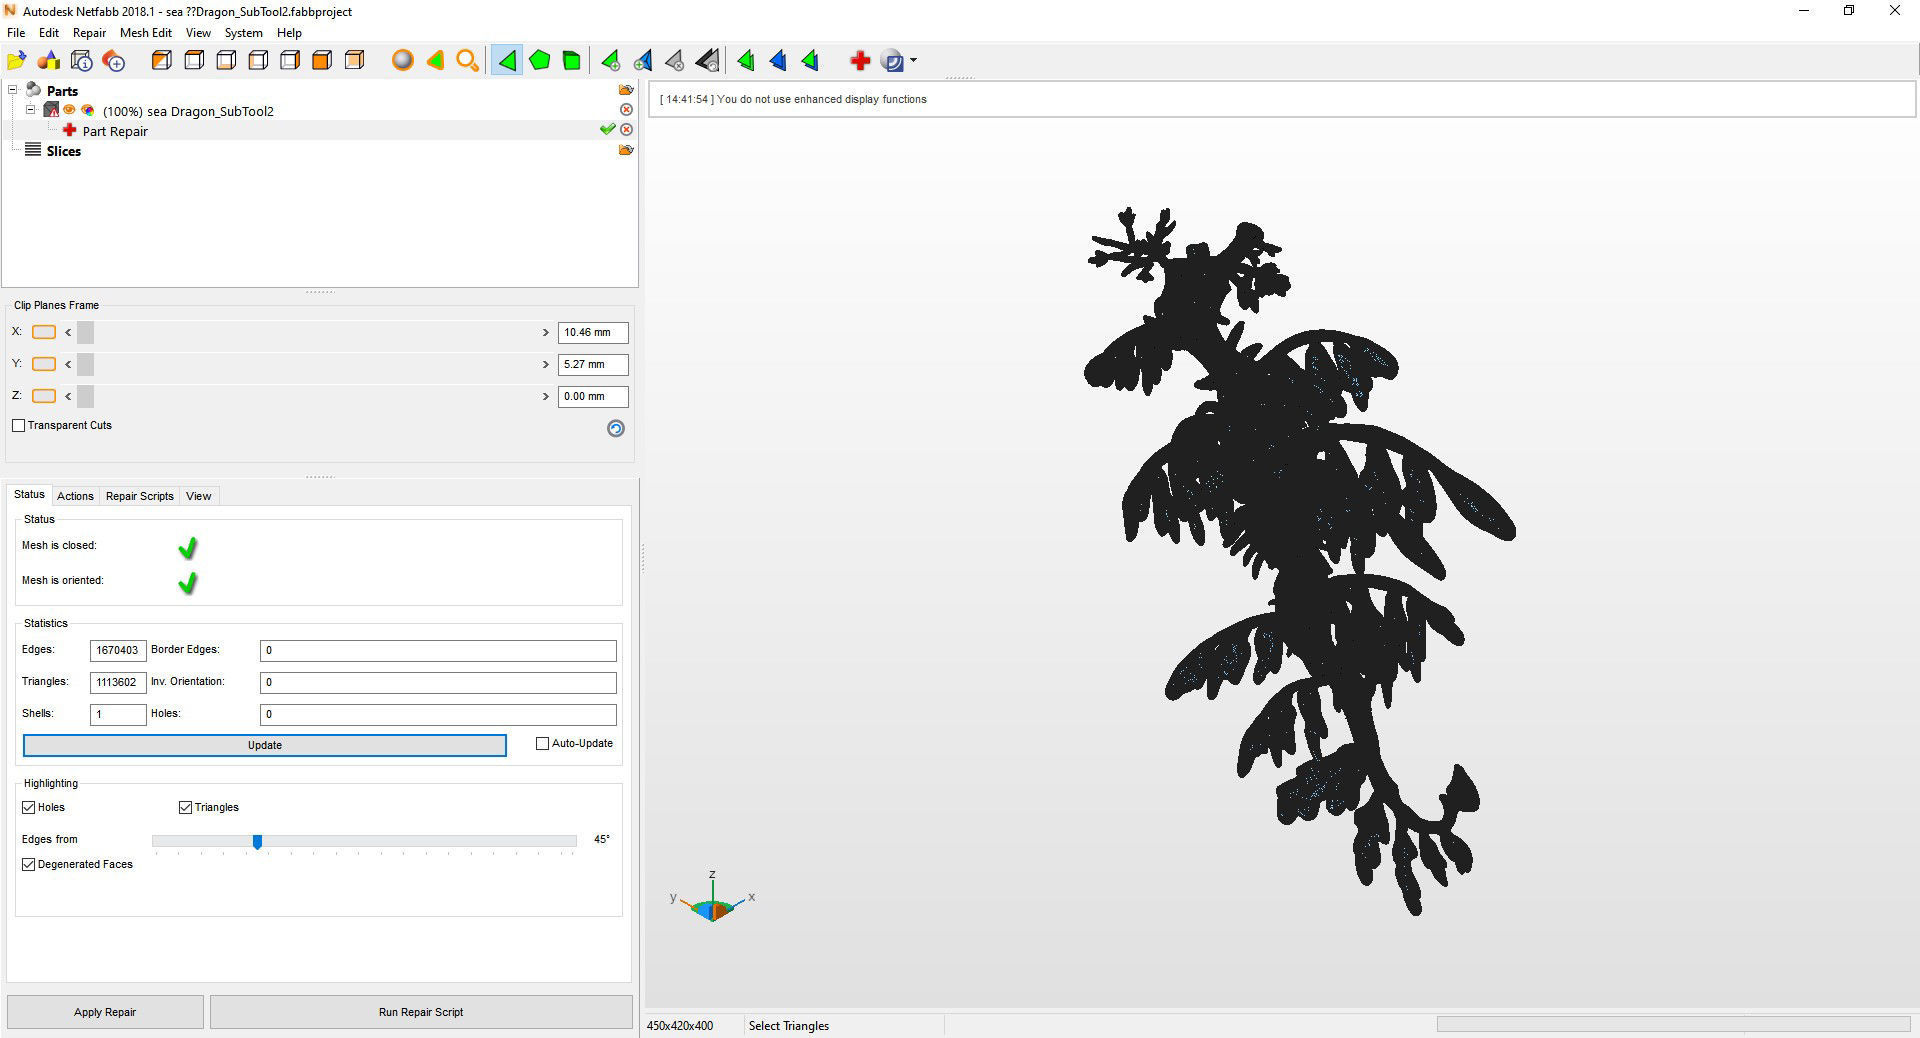Enable the Transparent Cuts checkbox

tap(19, 426)
